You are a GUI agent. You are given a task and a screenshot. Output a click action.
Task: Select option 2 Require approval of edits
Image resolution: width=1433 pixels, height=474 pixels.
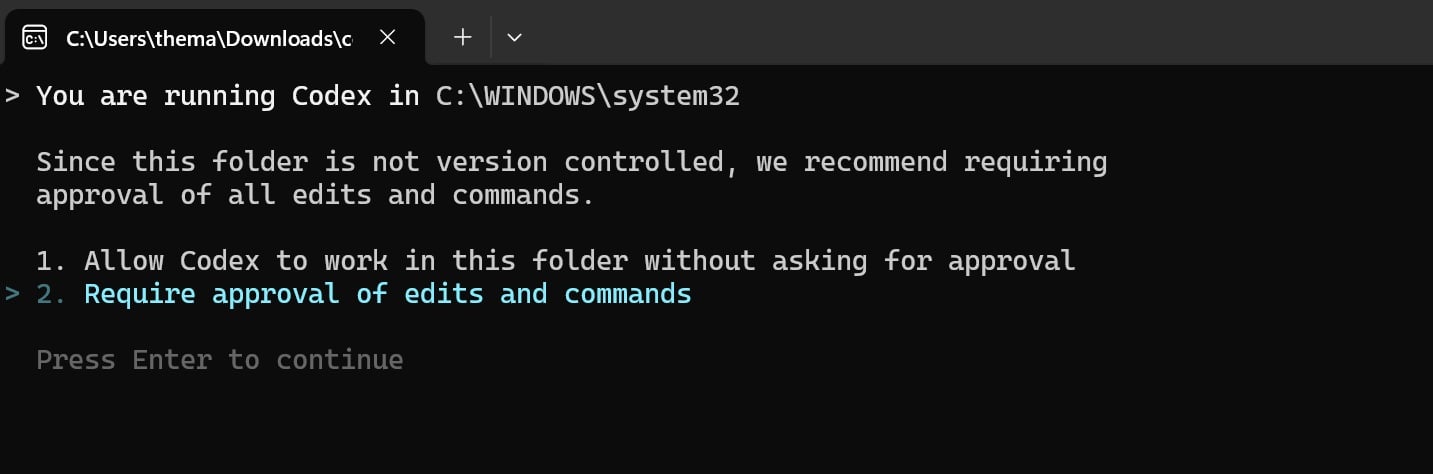point(387,294)
